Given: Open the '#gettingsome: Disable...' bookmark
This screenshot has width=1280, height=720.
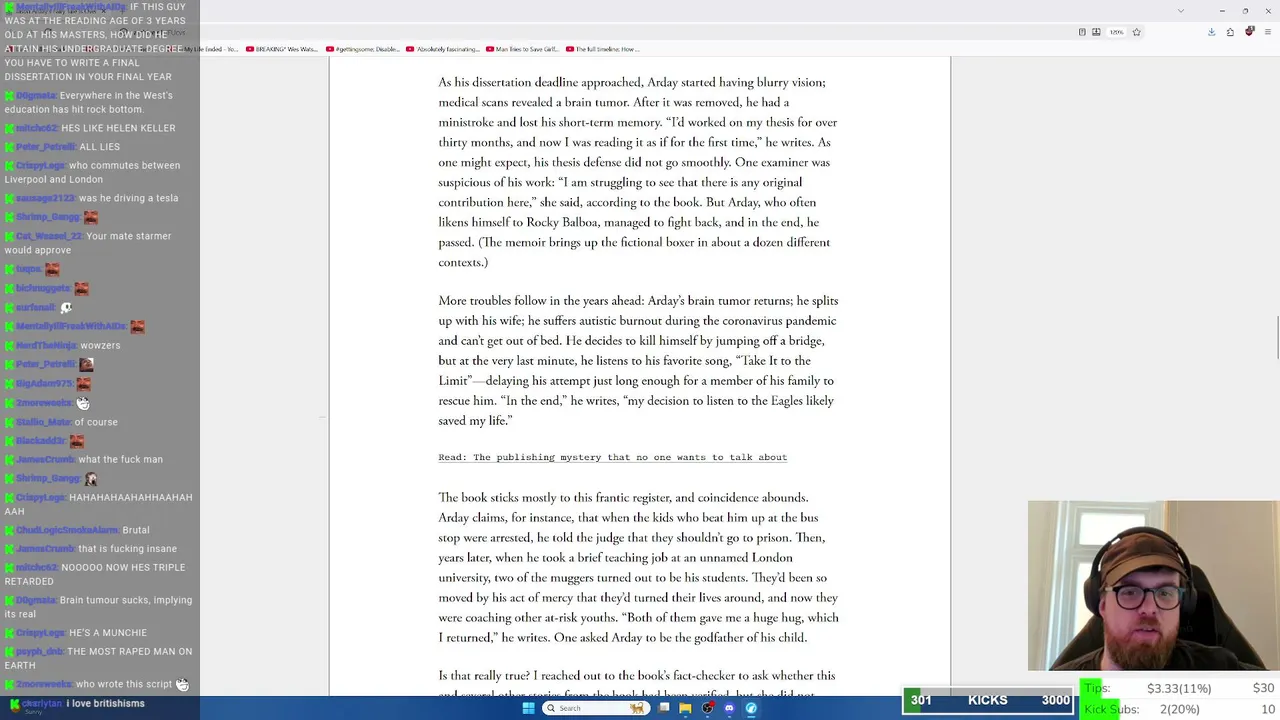Looking at the screenshot, I should (x=362, y=49).
